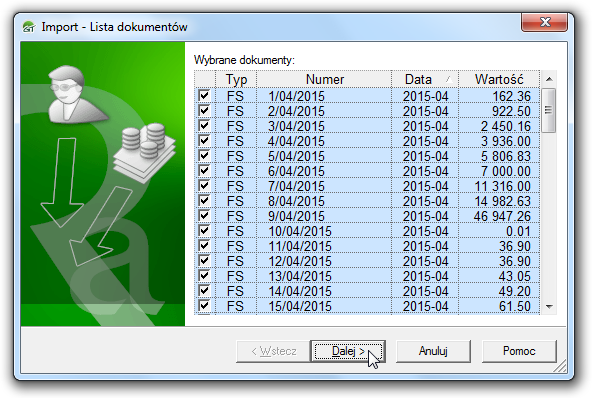592x398 pixels.
Task: Toggle the checkbox for document 6/04/2015
Action: [204, 170]
